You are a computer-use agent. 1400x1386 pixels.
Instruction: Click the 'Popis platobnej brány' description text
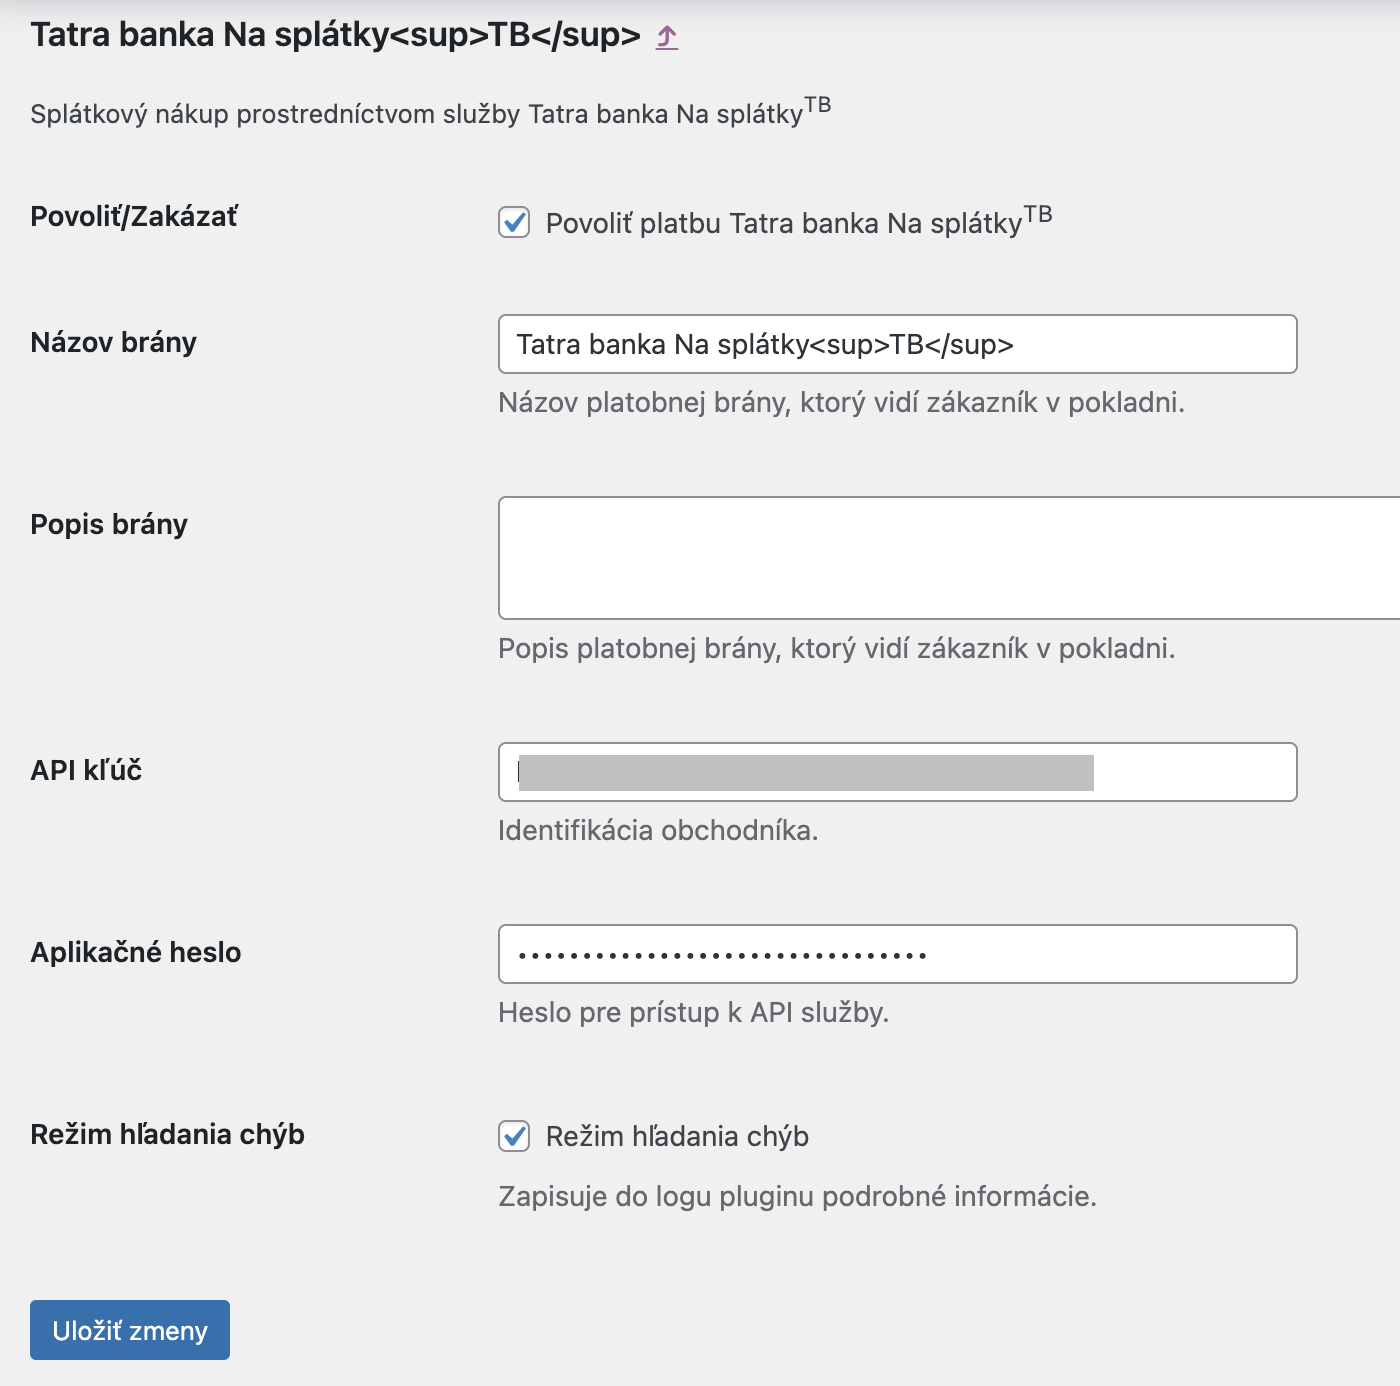(x=836, y=648)
